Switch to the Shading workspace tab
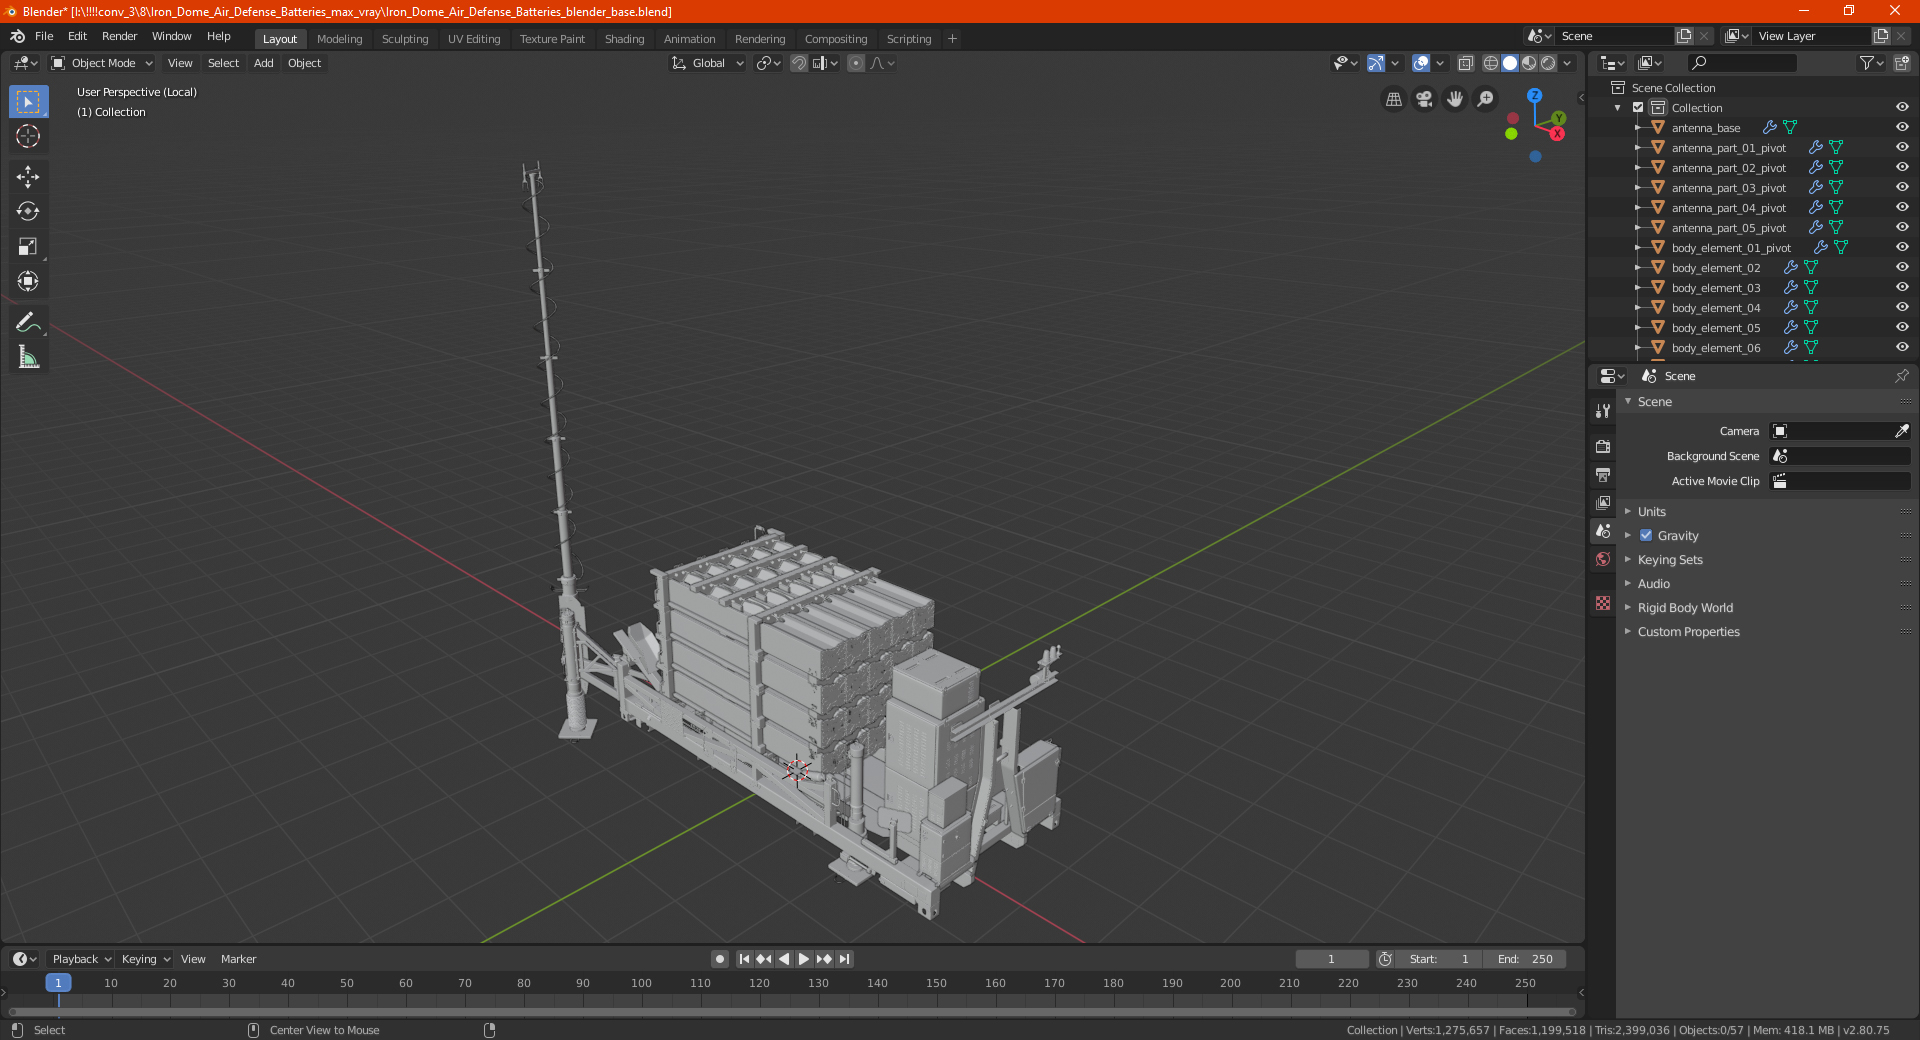This screenshot has width=1920, height=1040. pyautogui.click(x=624, y=39)
